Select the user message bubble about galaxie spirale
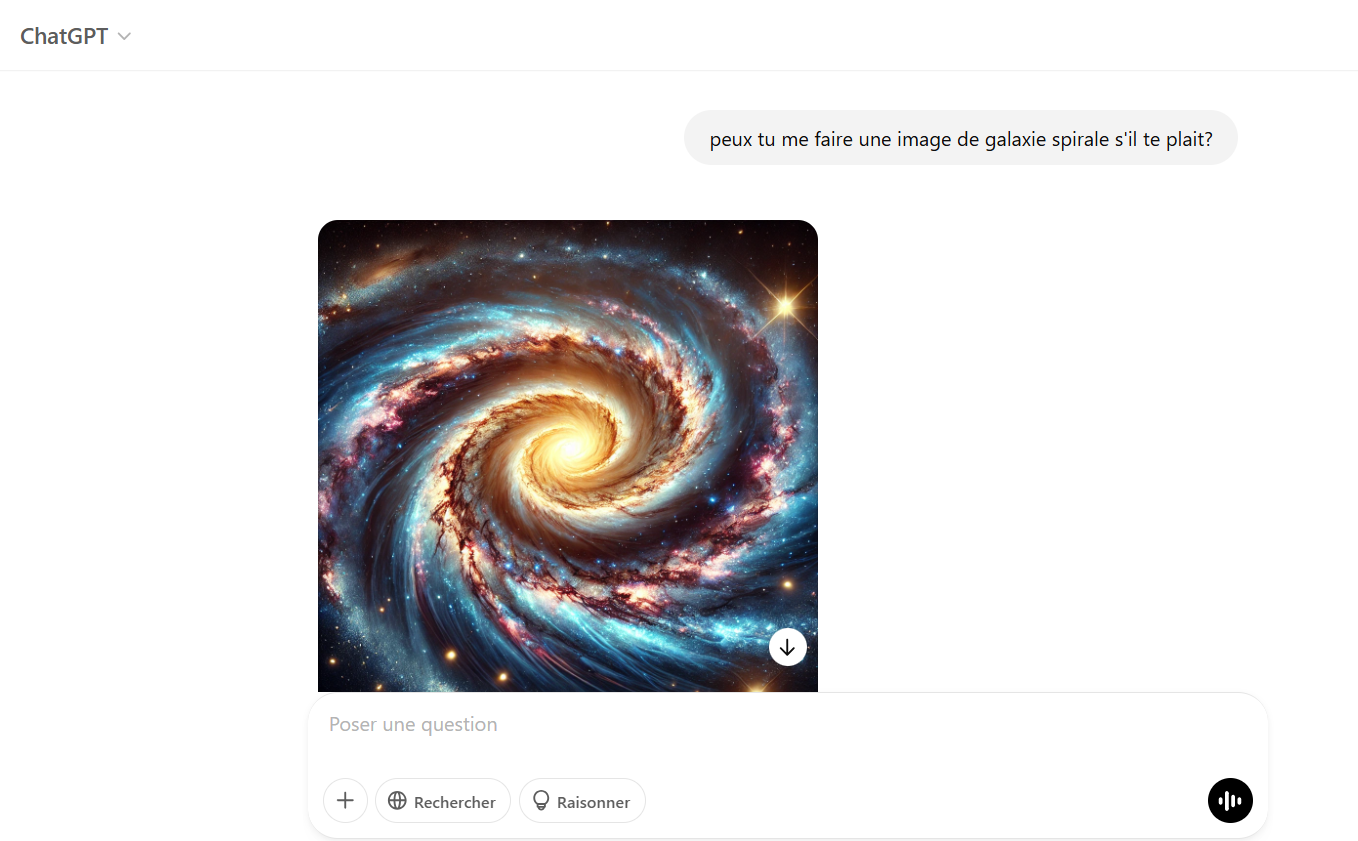 click(x=961, y=138)
